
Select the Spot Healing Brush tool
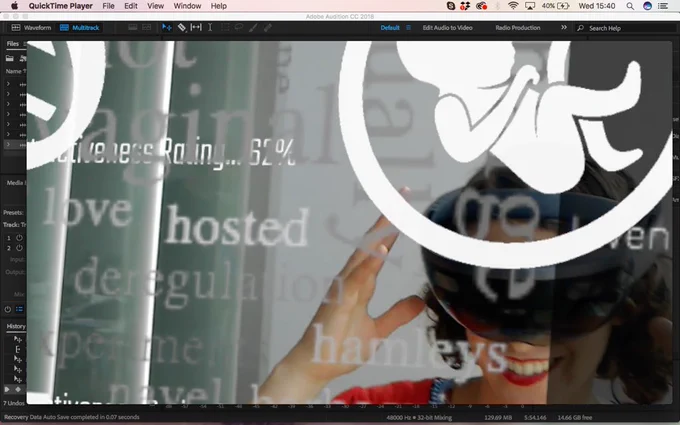pos(268,27)
